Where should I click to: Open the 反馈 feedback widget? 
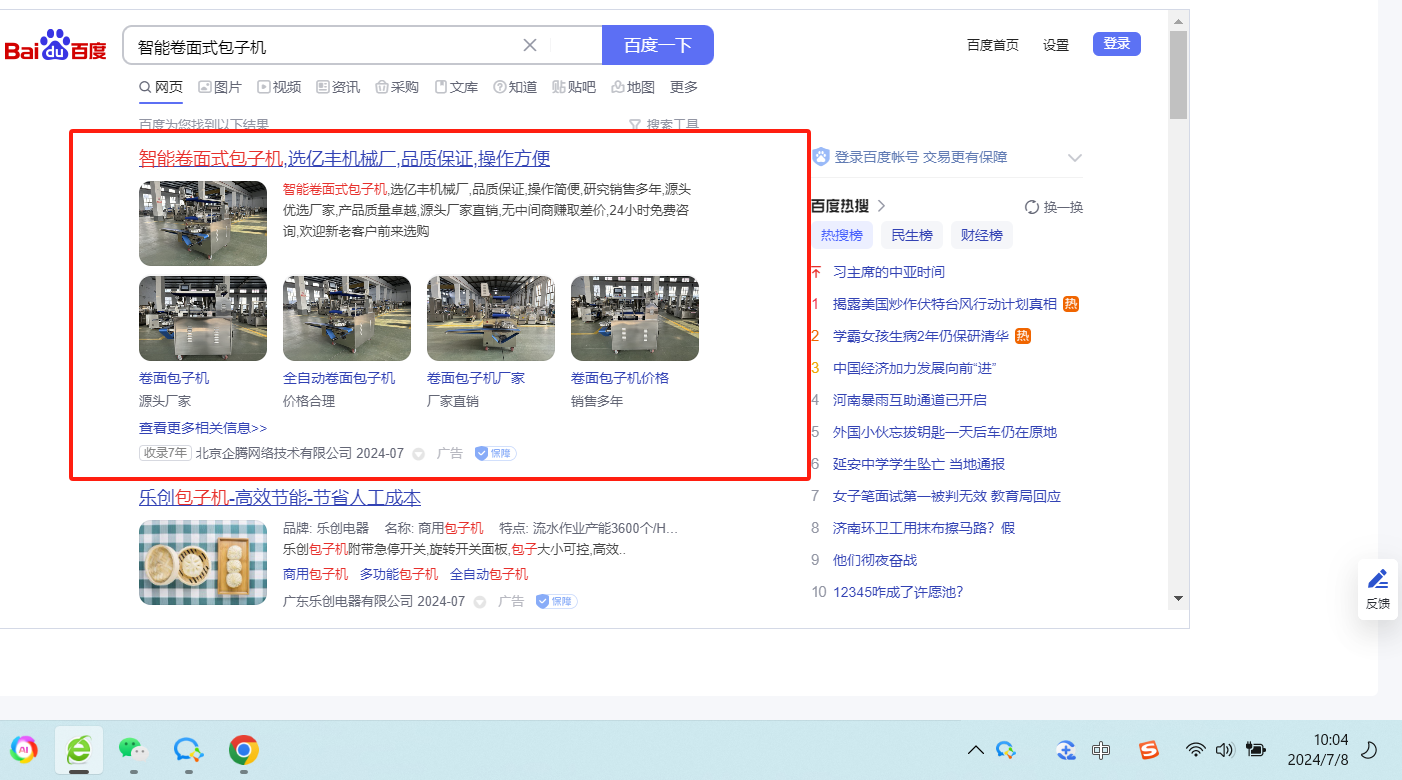[x=1377, y=589]
